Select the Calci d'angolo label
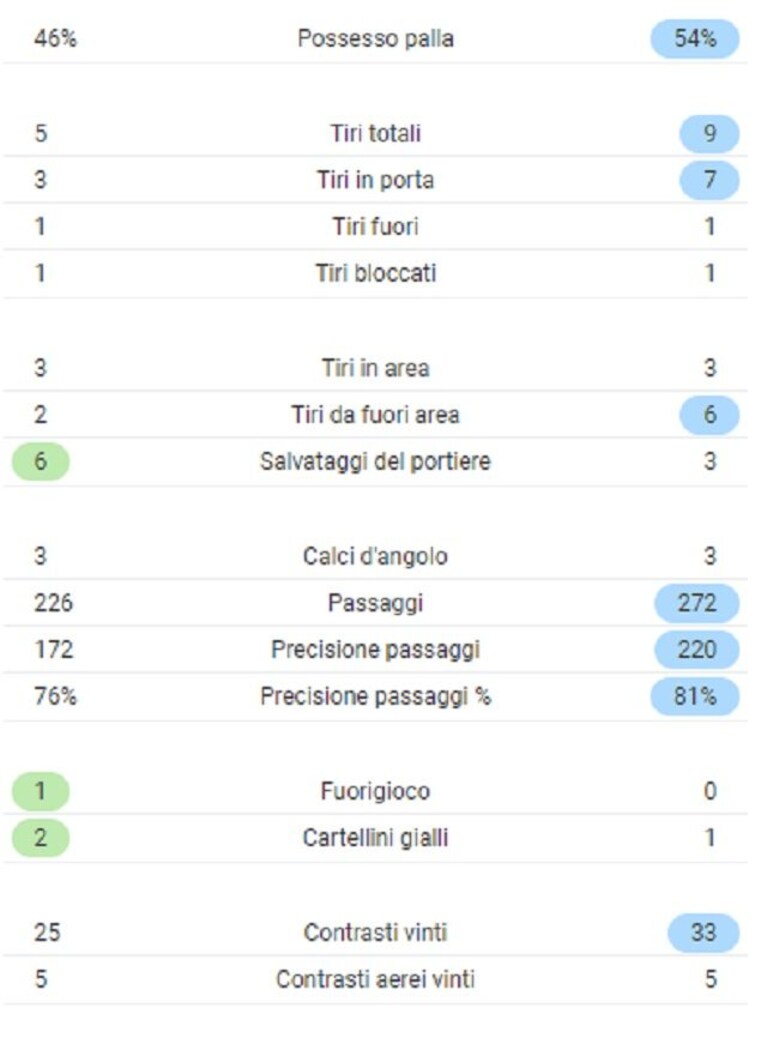Image resolution: width=767 pixels, height=1038 pixels. coord(375,556)
